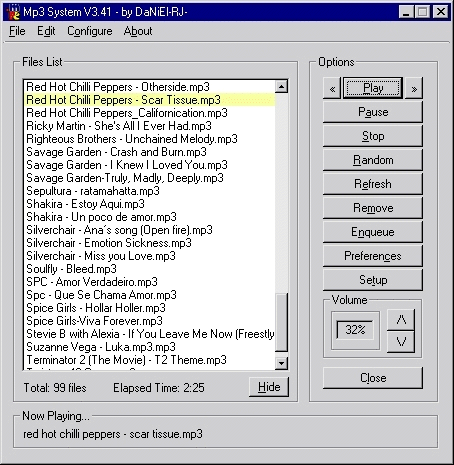The height and width of the screenshot is (465, 454).
Task: Skip to next track with » button
Action: coord(414,89)
